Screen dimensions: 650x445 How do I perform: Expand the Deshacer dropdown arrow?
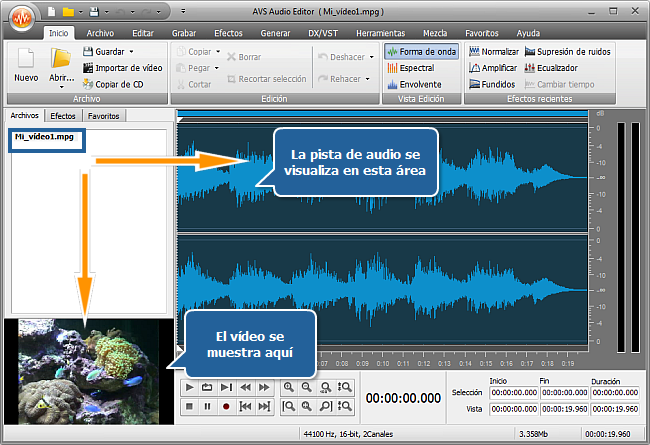tap(371, 57)
